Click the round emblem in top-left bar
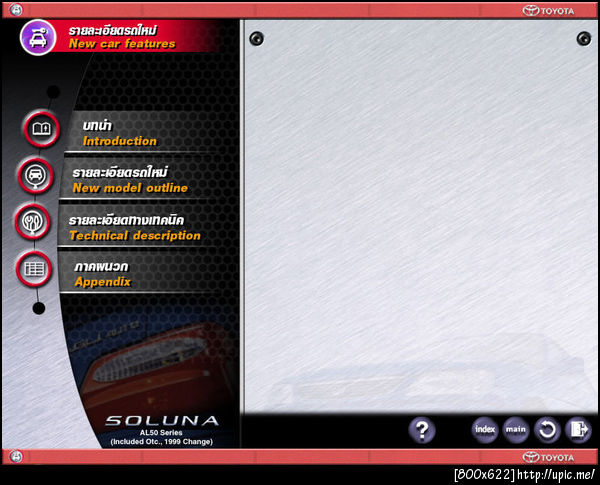The width and height of the screenshot is (600, 485). click(x=16, y=10)
